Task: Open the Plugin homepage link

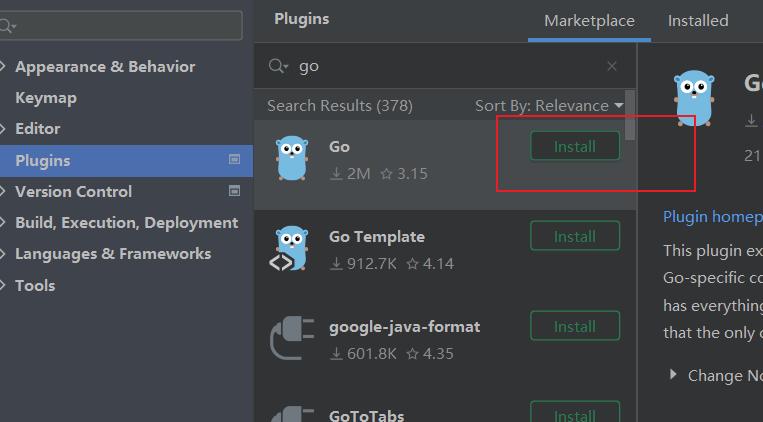Action: click(x=712, y=217)
